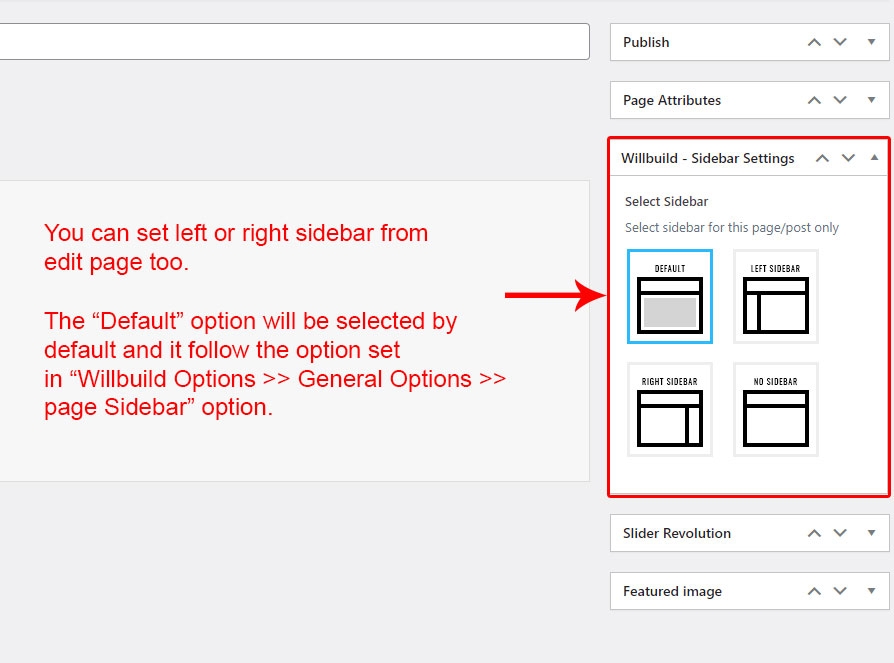This screenshot has width=894, height=663.
Task: Move Willbuild Sidebar Settings panel up
Action: (x=822, y=158)
